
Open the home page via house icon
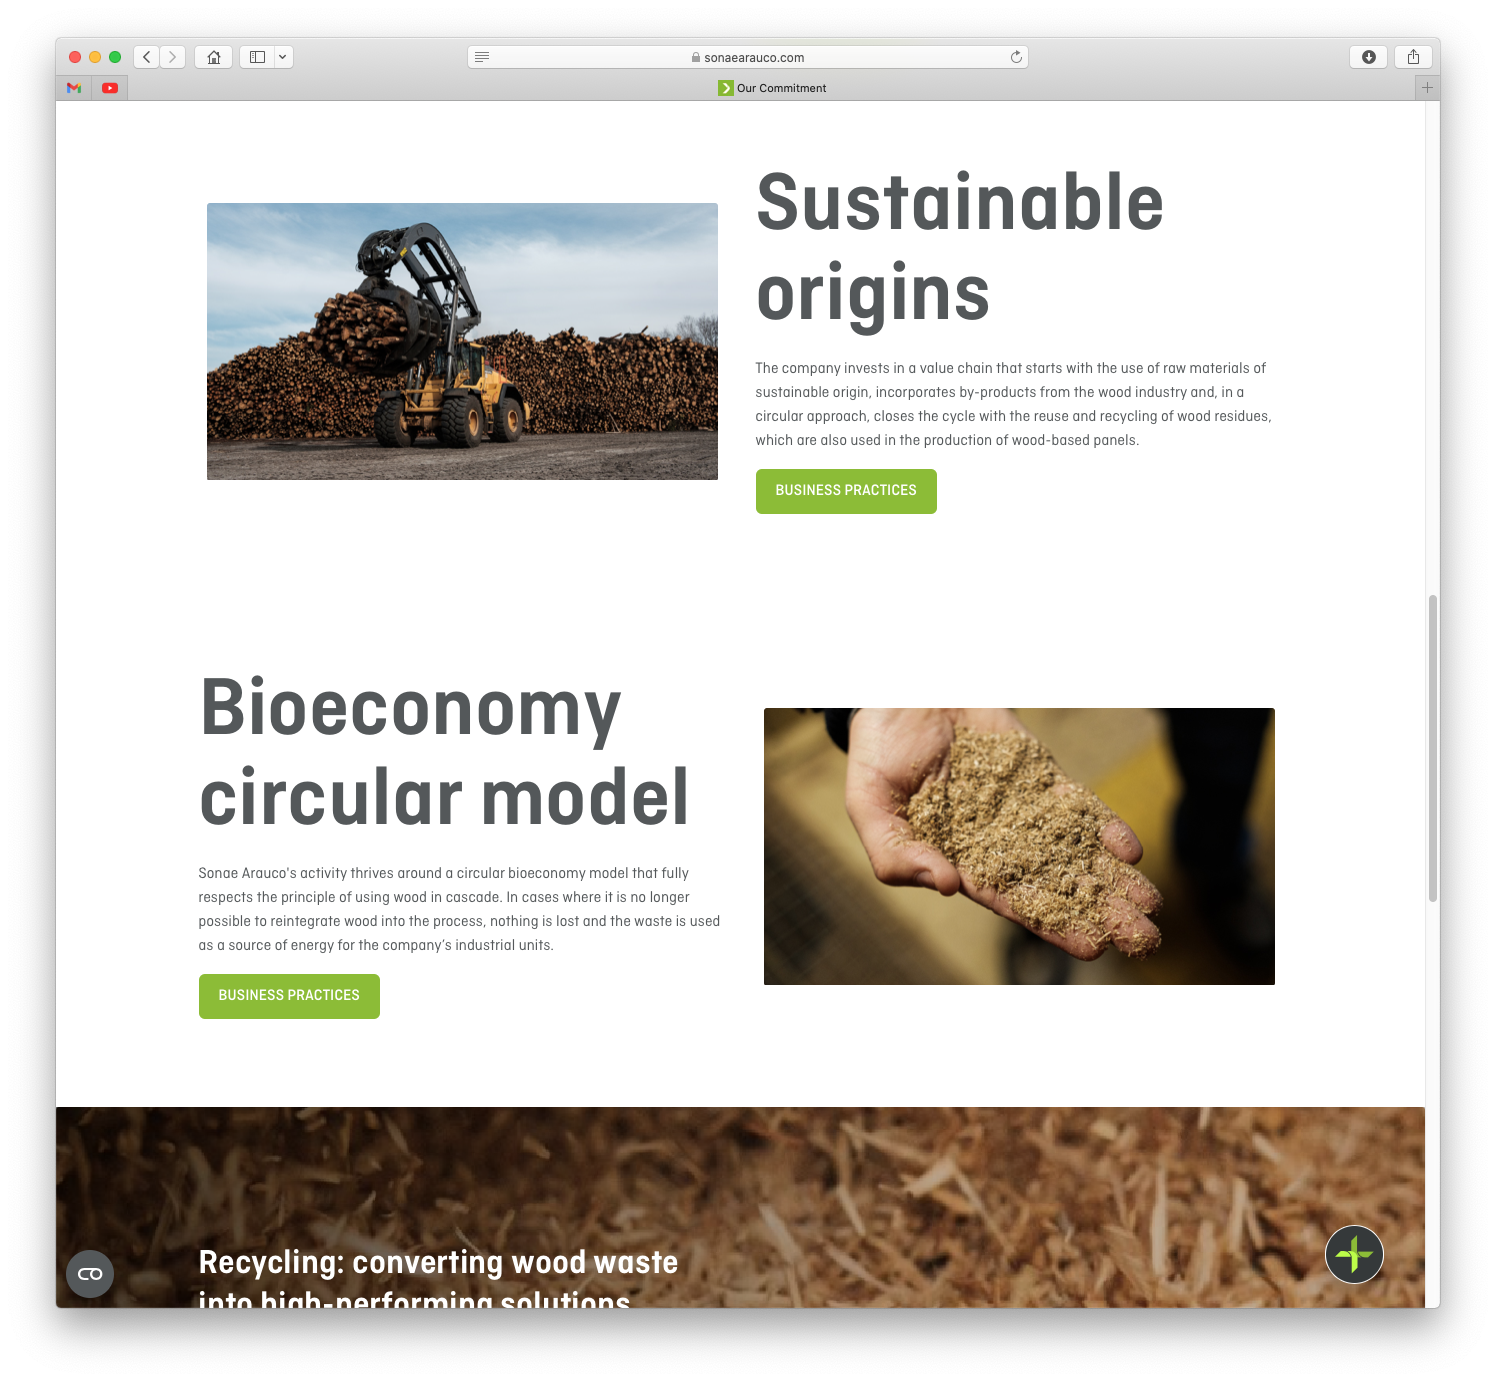point(213,57)
